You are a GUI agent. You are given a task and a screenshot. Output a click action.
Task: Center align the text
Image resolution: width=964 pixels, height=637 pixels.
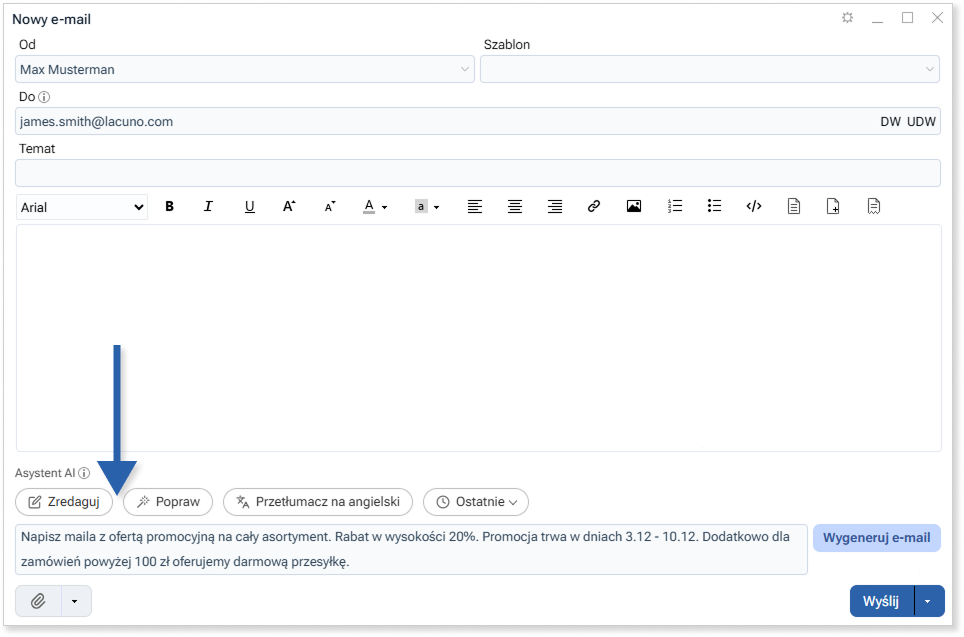pyautogui.click(x=515, y=207)
